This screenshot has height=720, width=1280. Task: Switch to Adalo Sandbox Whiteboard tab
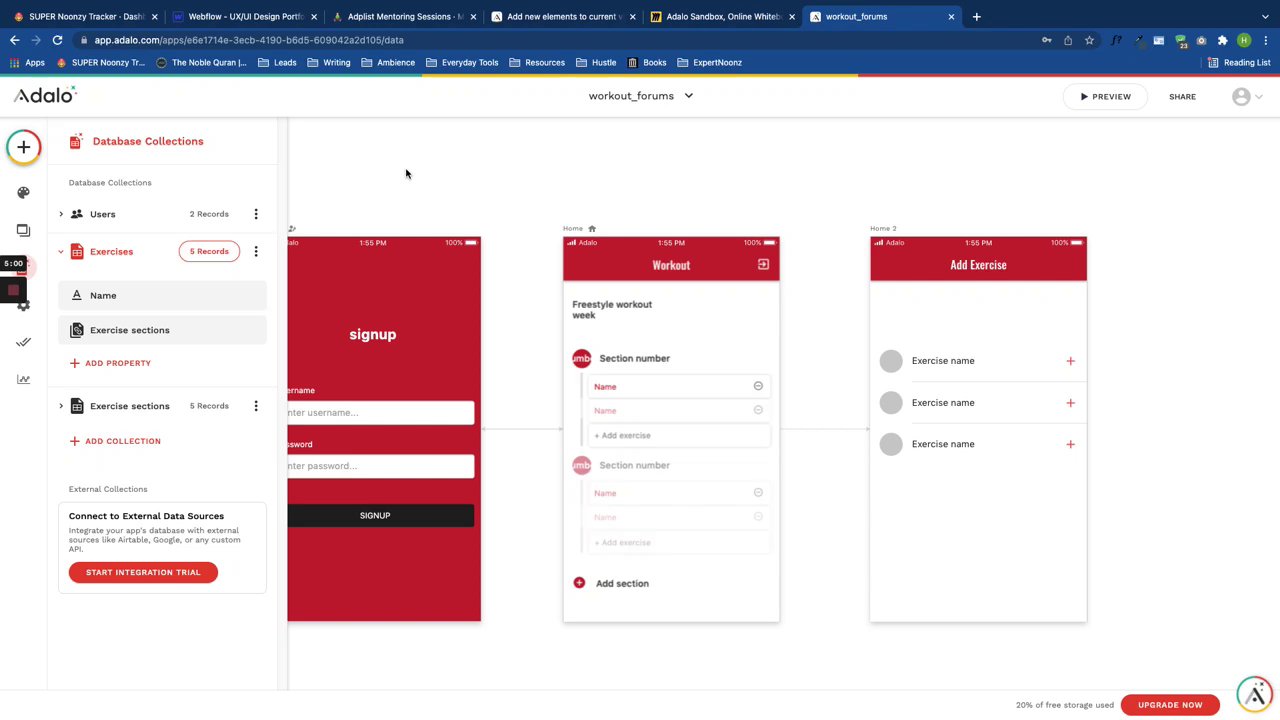723,16
